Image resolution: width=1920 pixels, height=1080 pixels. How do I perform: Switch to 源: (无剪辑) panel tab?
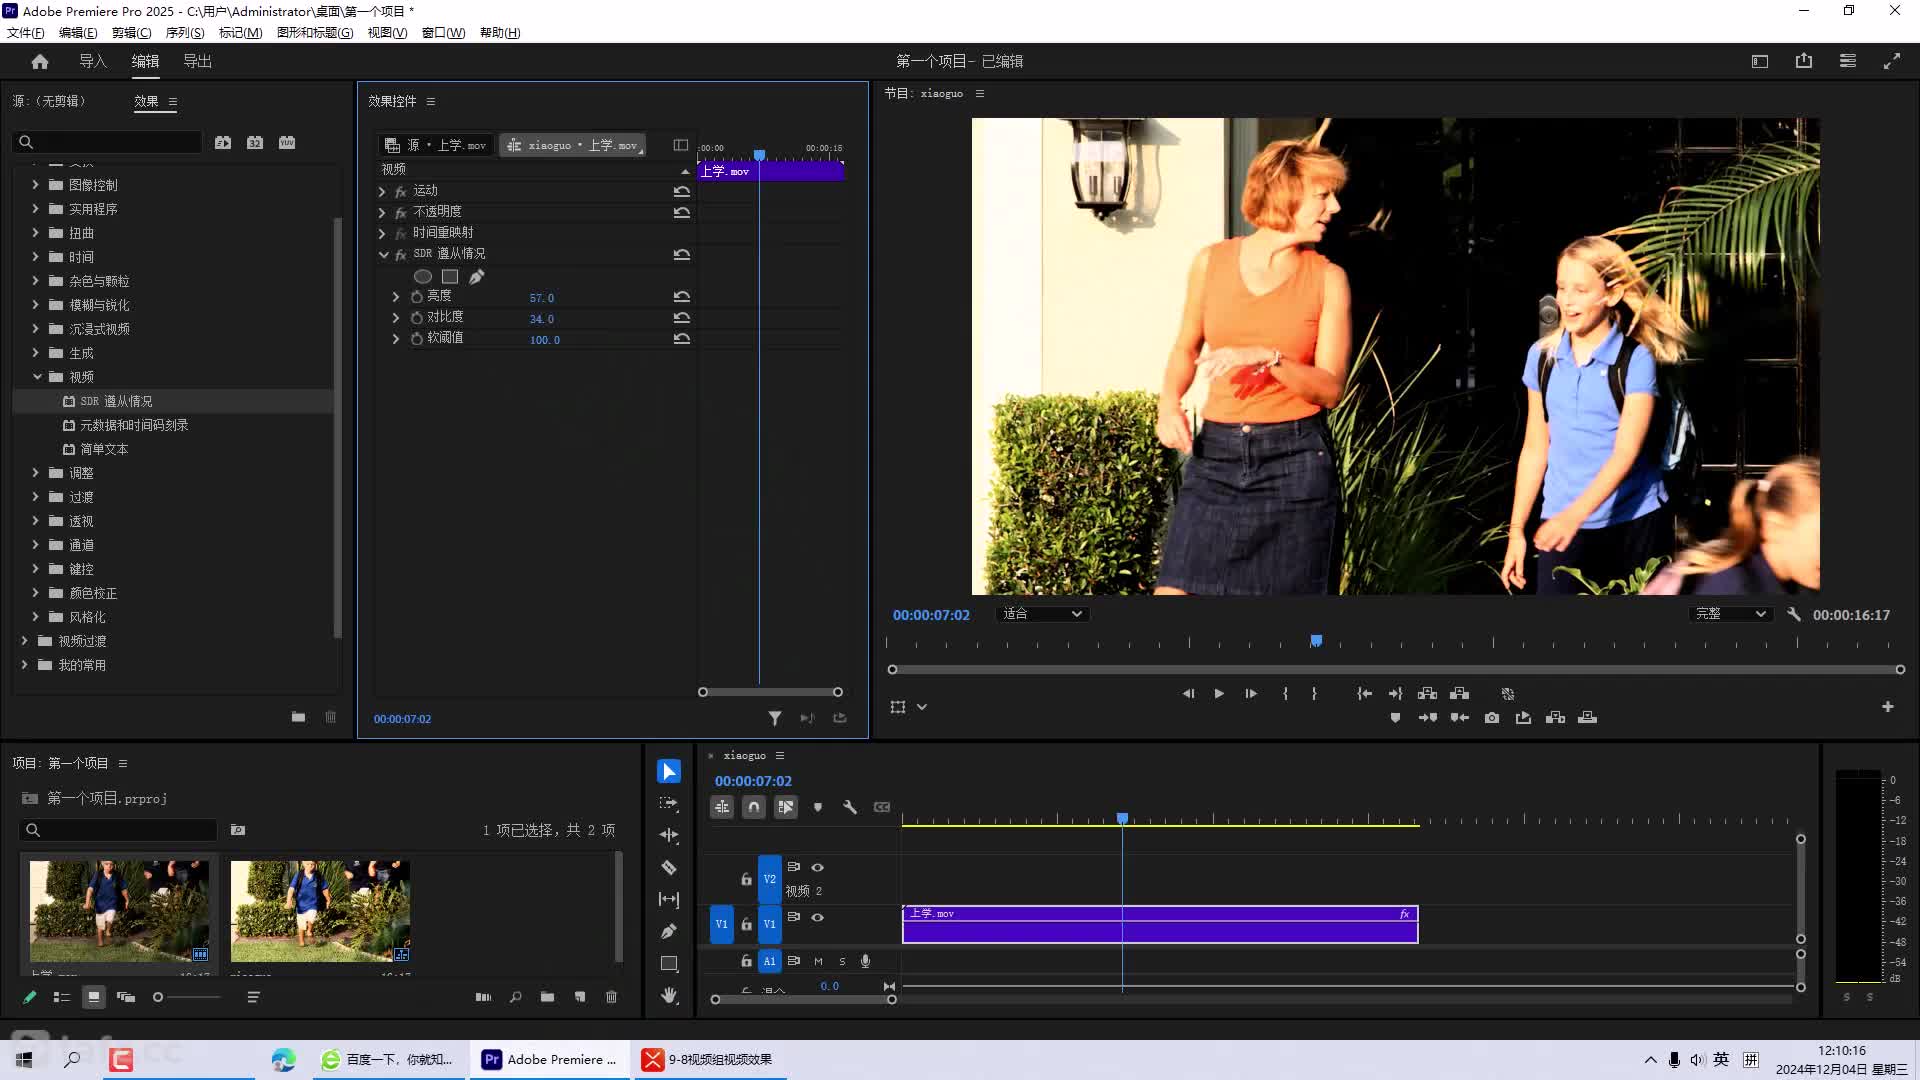tap(50, 101)
